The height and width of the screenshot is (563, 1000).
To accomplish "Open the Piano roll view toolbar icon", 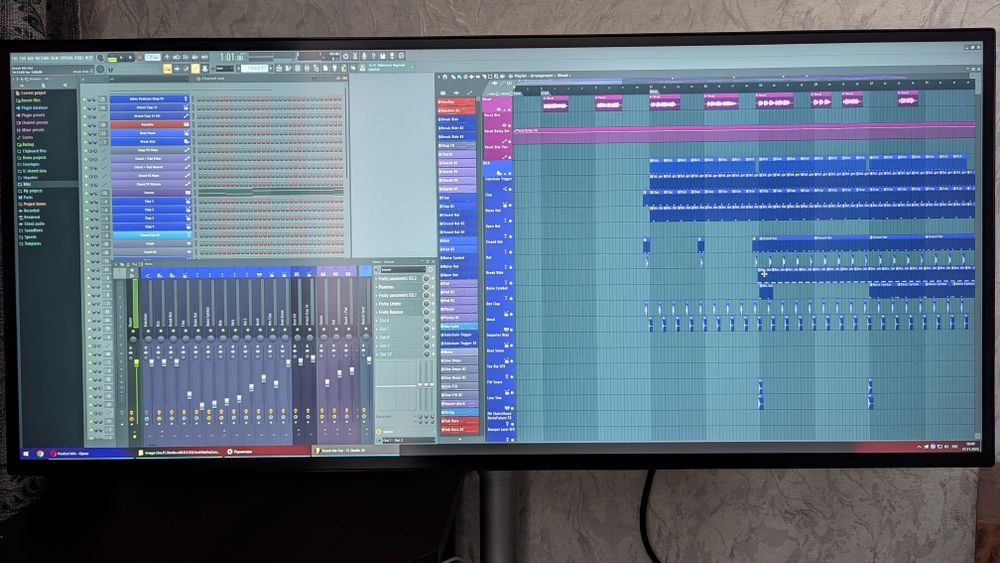I will pos(288,68).
